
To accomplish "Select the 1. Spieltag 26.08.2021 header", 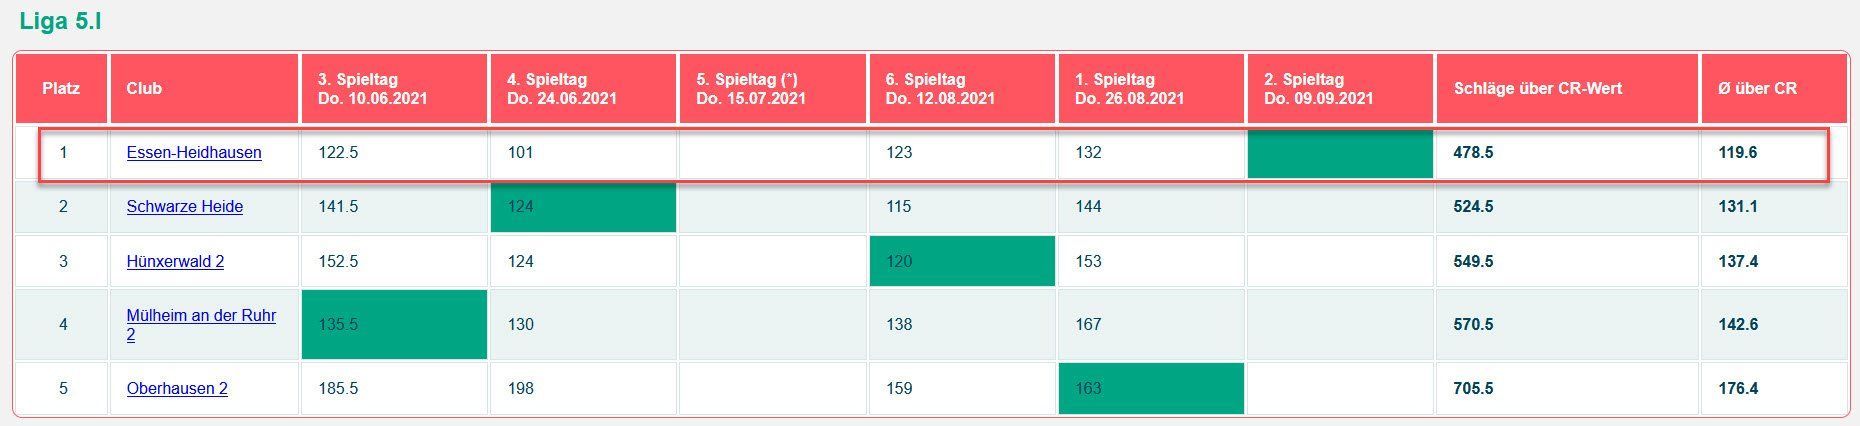I will pos(1129,89).
